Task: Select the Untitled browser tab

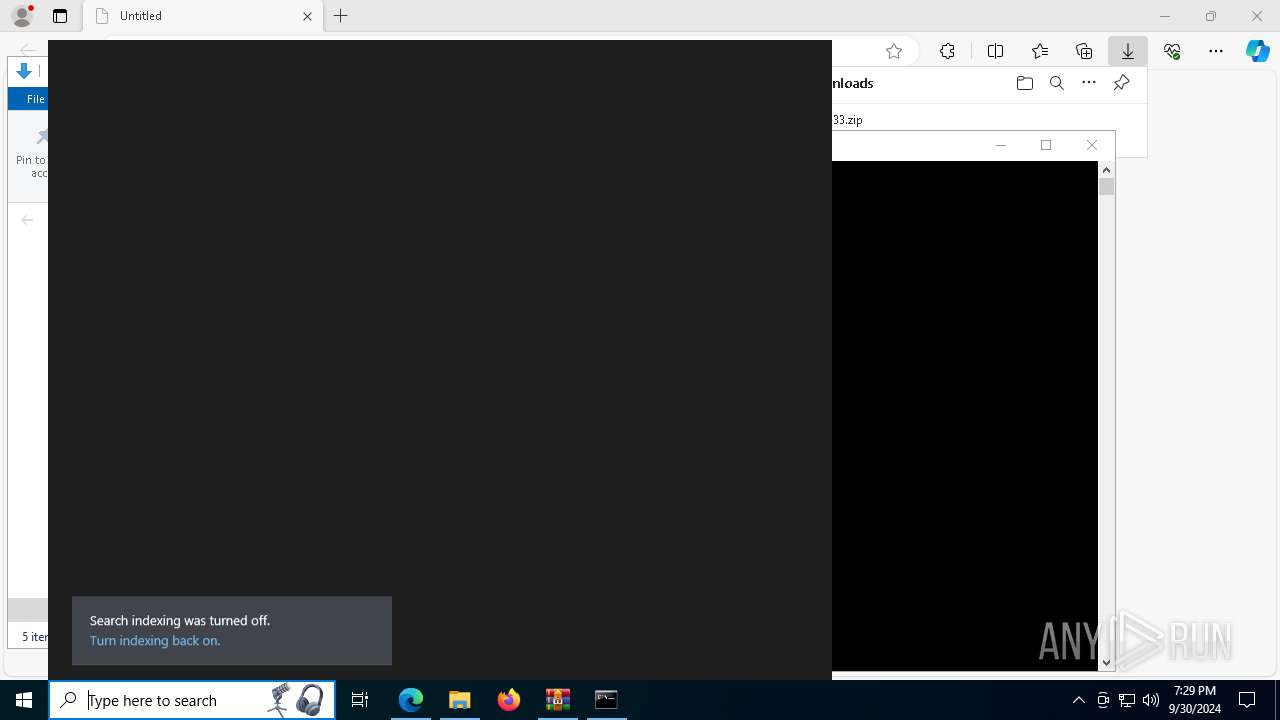Action: tap(203, 16)
